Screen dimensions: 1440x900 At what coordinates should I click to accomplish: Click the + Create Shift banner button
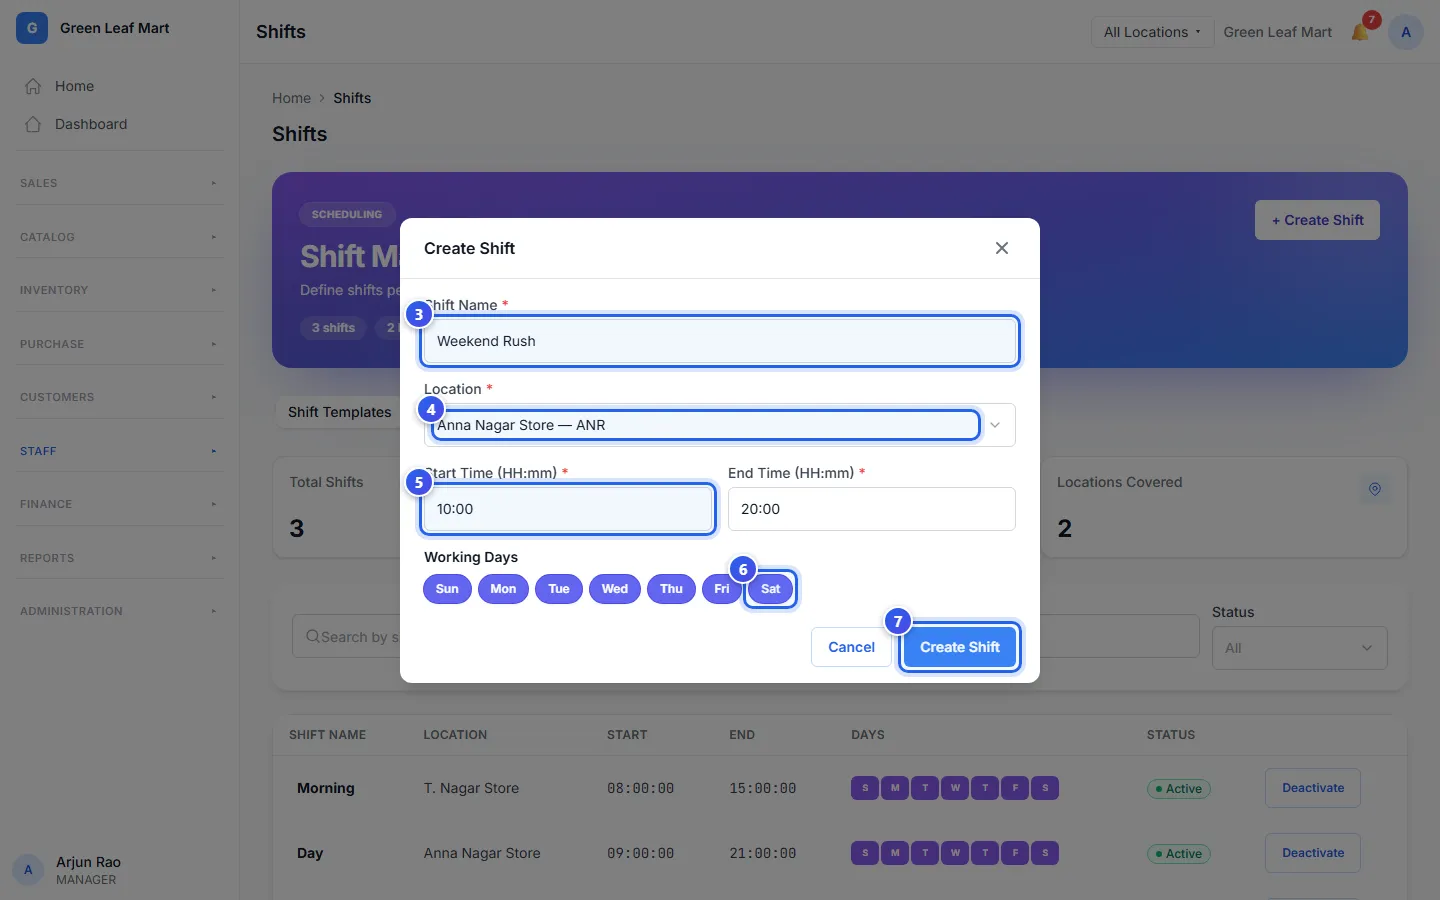1317,220
